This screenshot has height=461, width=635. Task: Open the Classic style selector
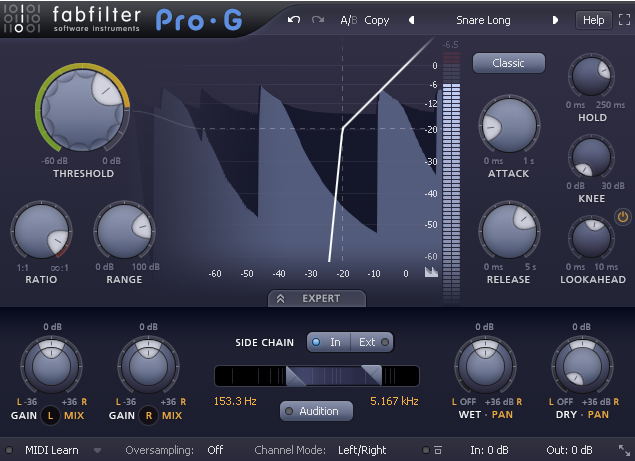pos(509,63)
